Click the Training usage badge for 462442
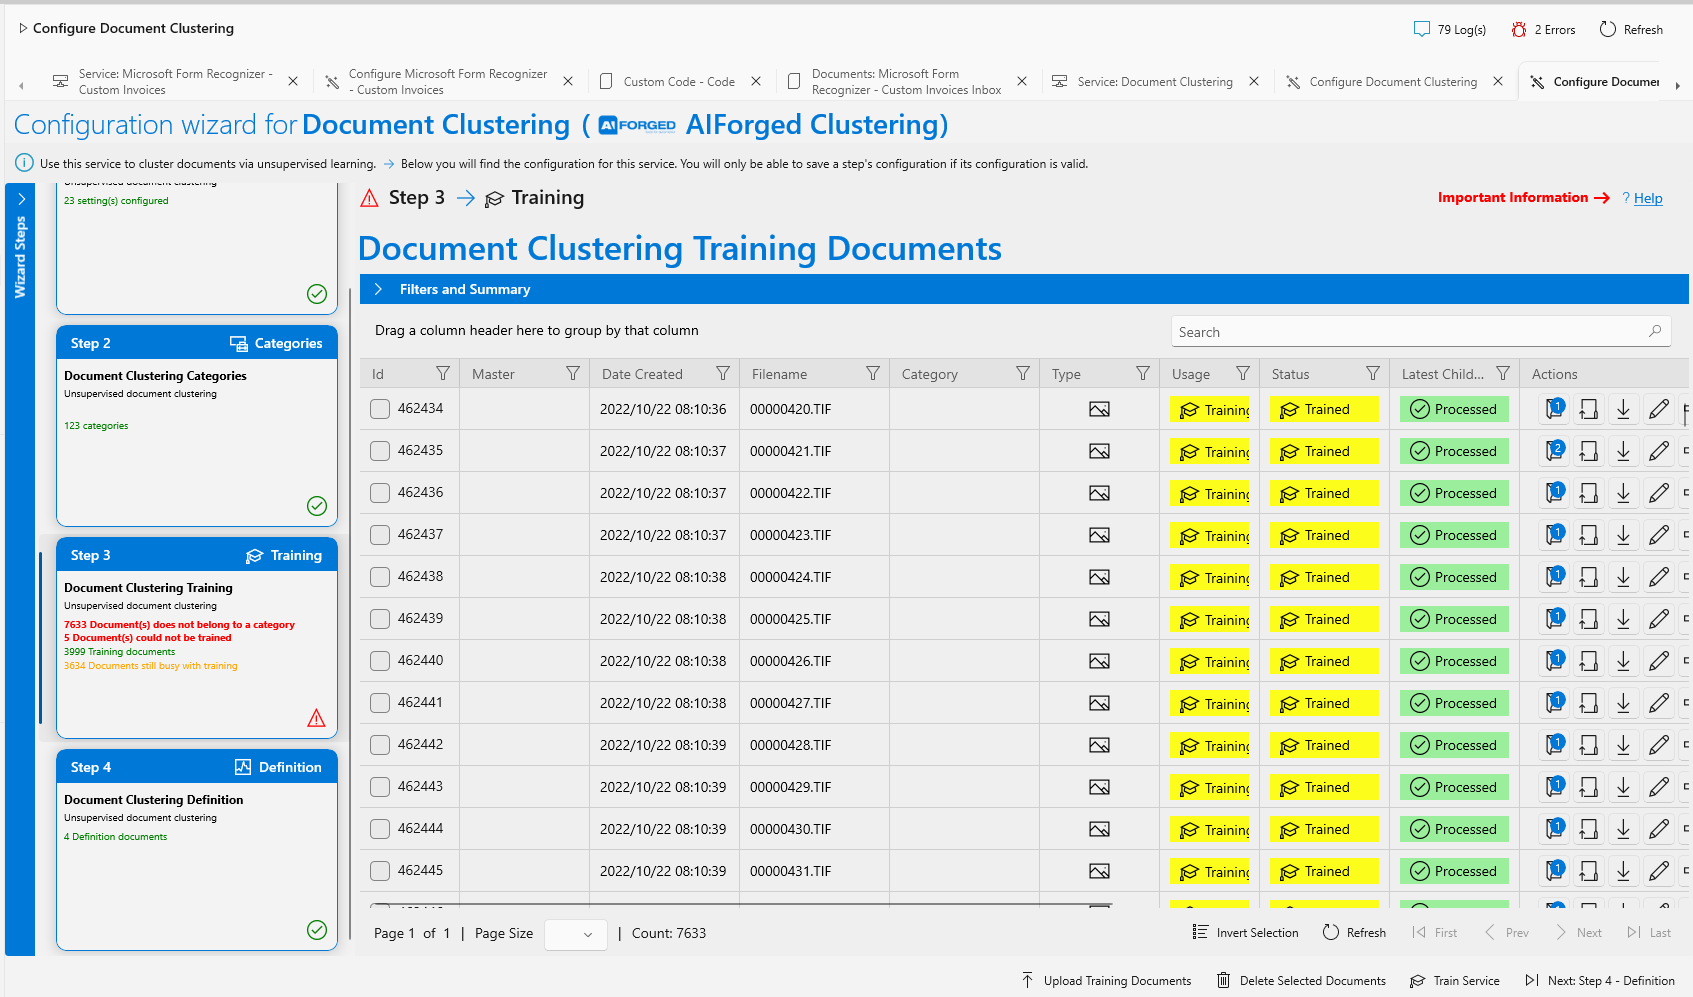The image size is (1693, 997). coord(1210,745)
